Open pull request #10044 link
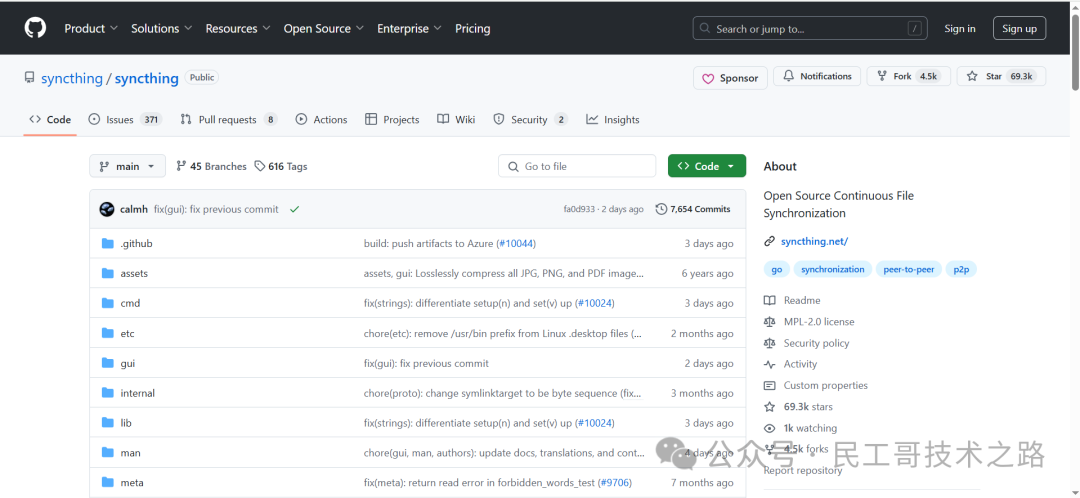The height and width of the screenshot is (498, 1080). [515, 244]
